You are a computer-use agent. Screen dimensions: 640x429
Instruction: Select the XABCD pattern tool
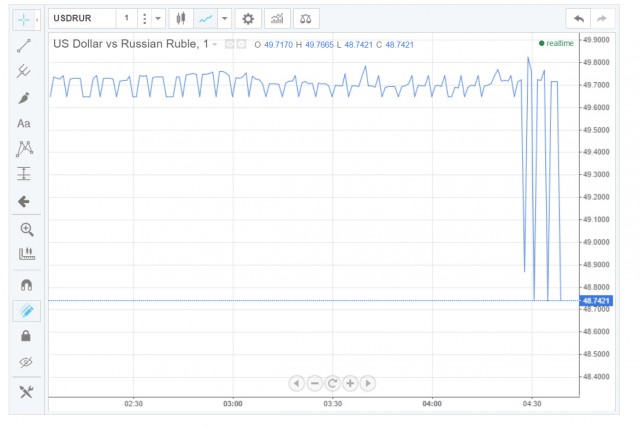(x=24, y=149)
